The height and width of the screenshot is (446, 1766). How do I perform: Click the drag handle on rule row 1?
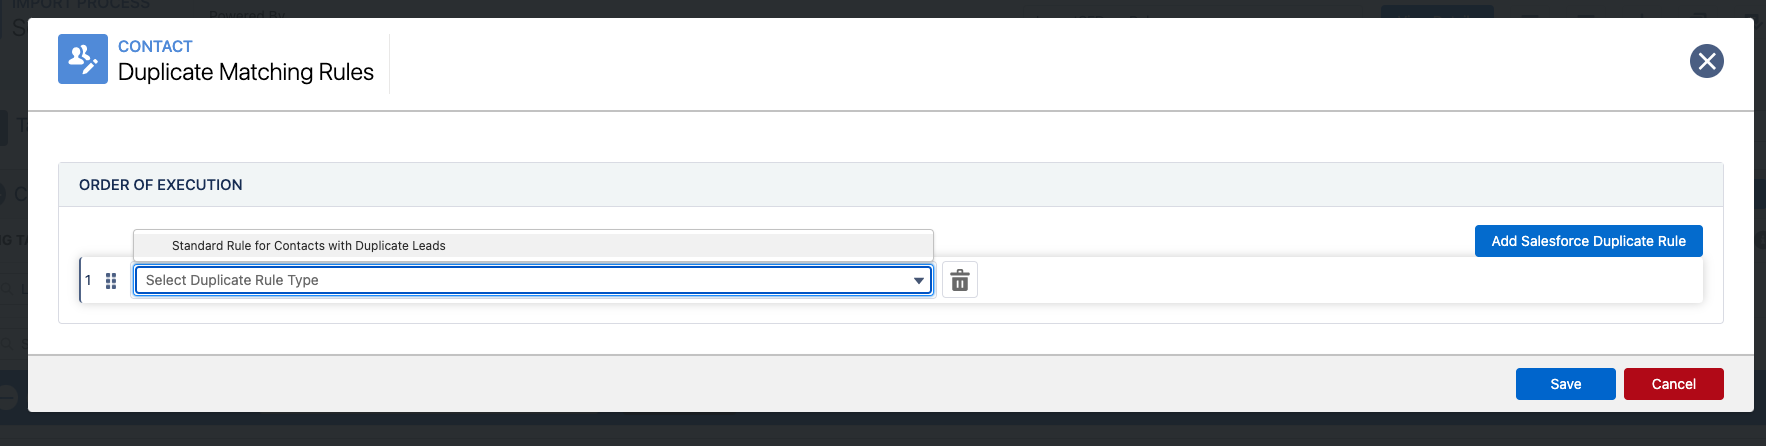pyautogui.click(x=111, y=281)
